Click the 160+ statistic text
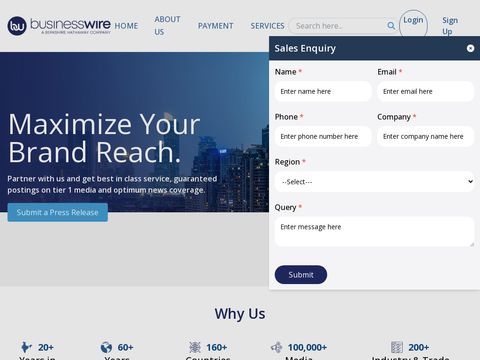Image resolution: width=480 pixels, height=360 pixels. click(x=217, y=347)
